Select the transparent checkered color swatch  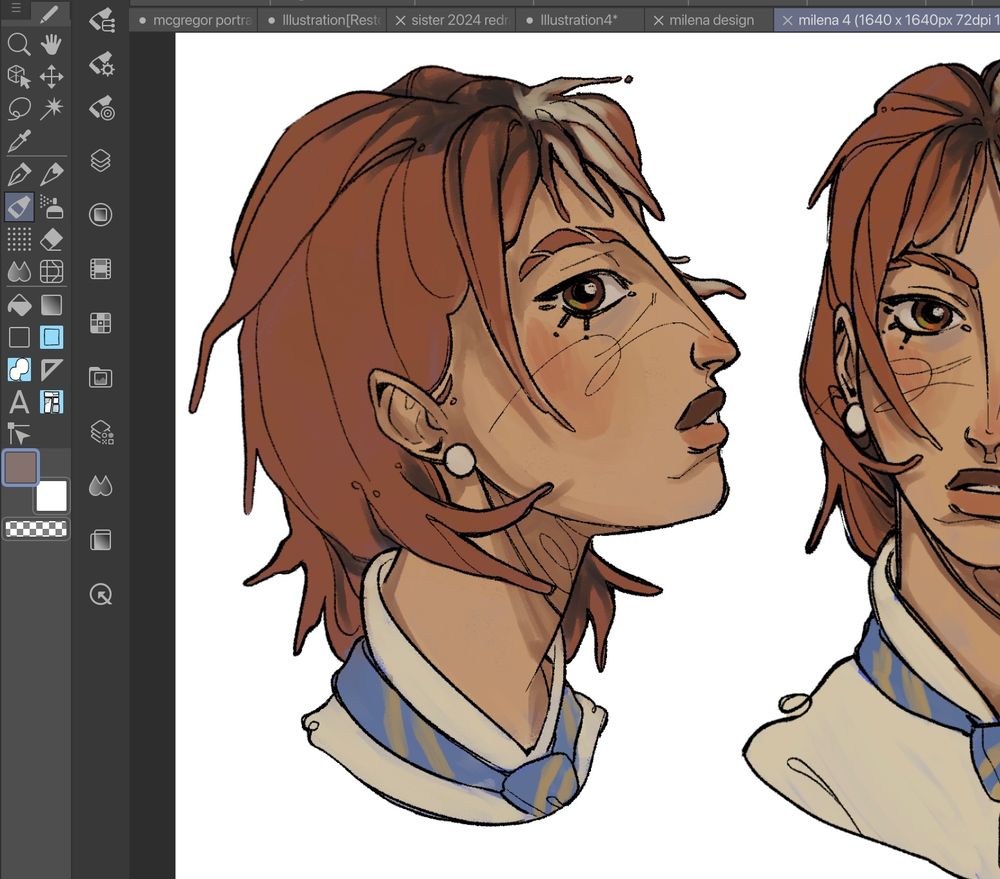(x=36, y=529)
